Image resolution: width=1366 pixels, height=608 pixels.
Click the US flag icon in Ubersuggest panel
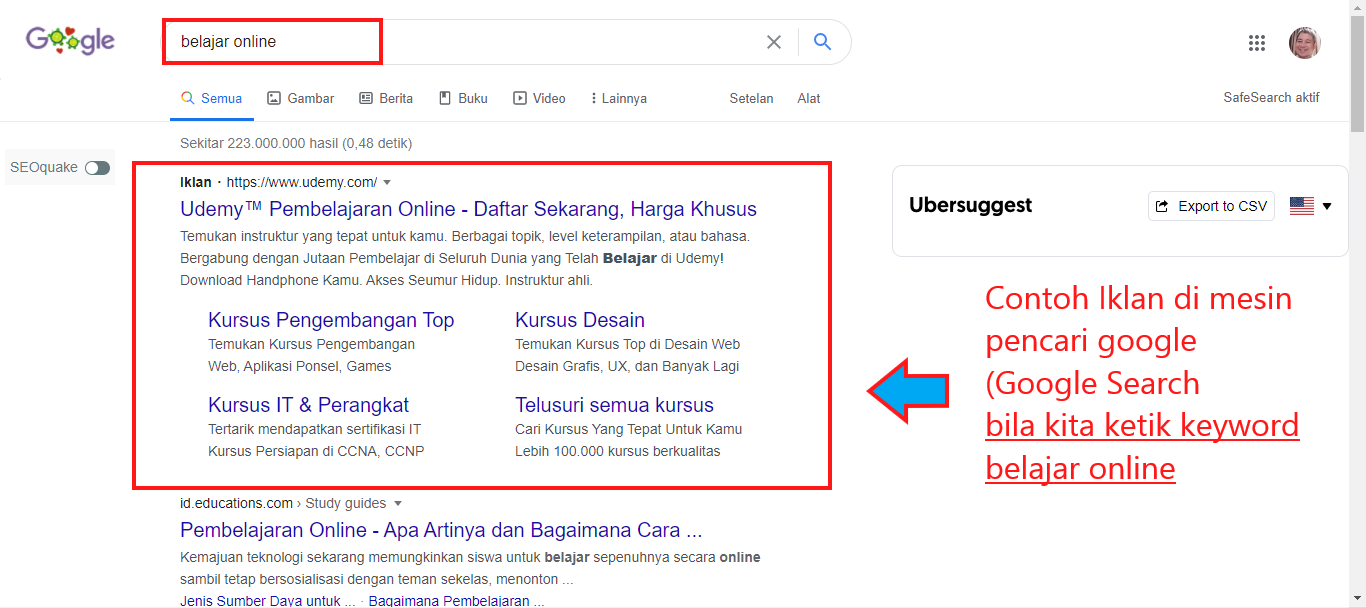tap(1300, 206)
